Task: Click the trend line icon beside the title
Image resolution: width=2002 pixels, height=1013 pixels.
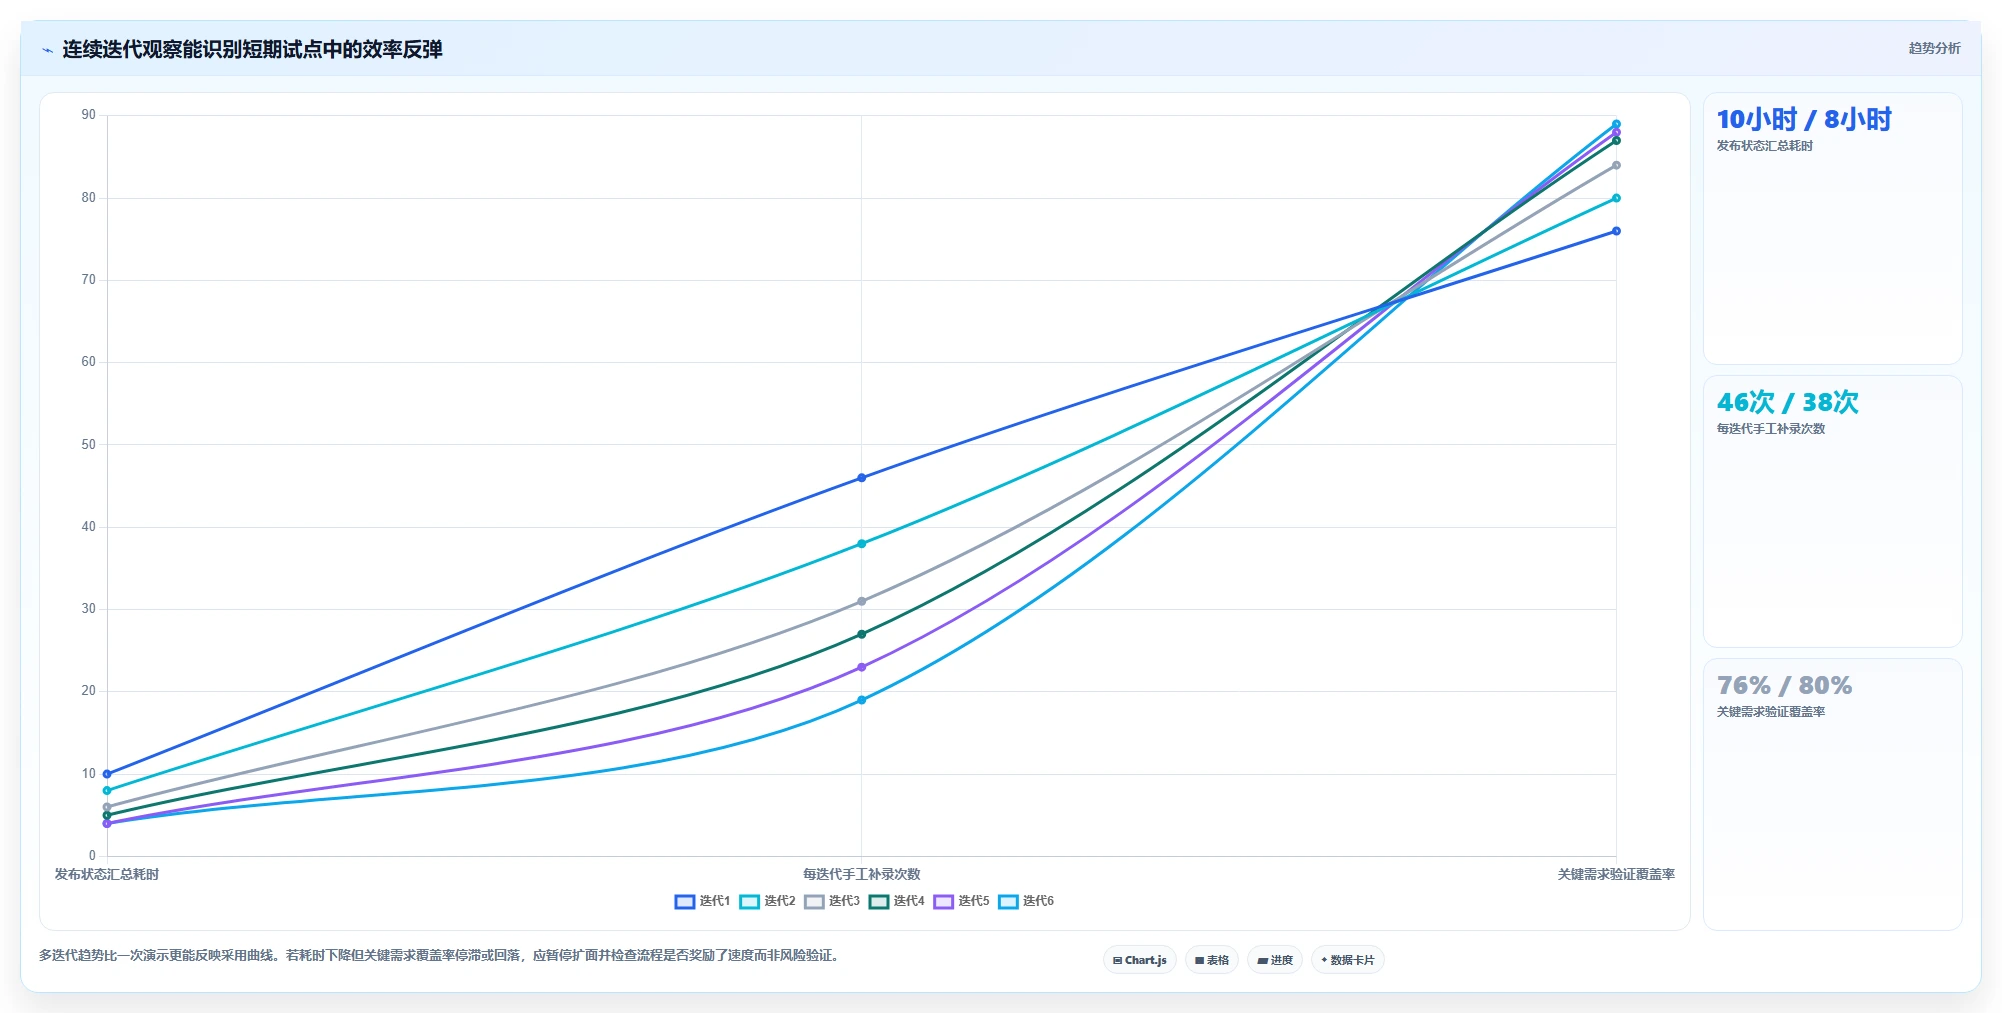Action: point(47,50)
